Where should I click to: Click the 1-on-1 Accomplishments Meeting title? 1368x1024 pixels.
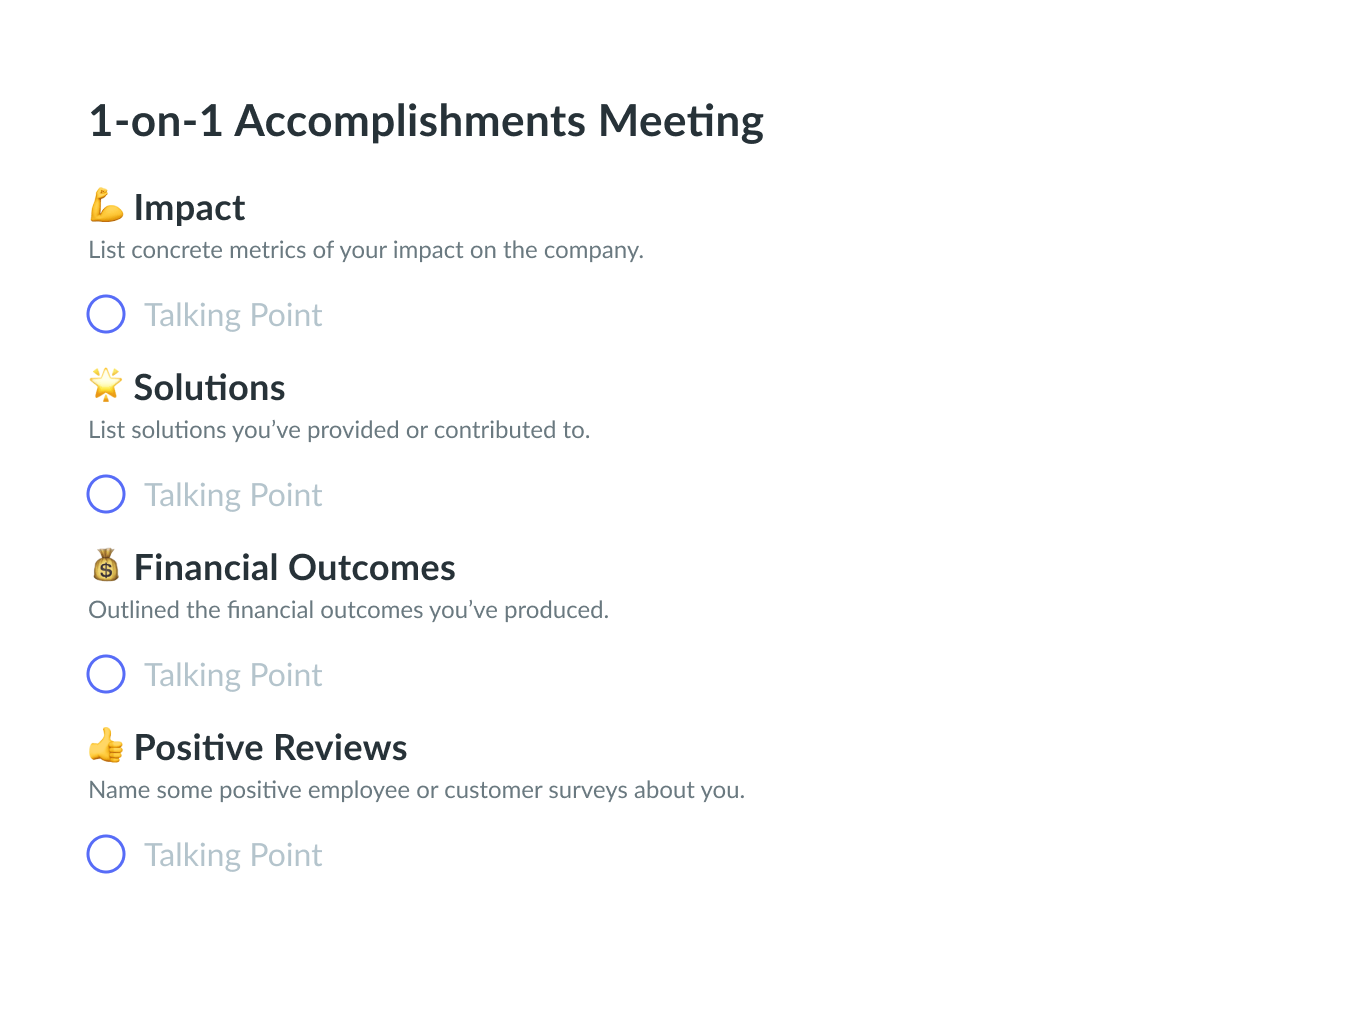pyautogui.click(x=426, y=121)
